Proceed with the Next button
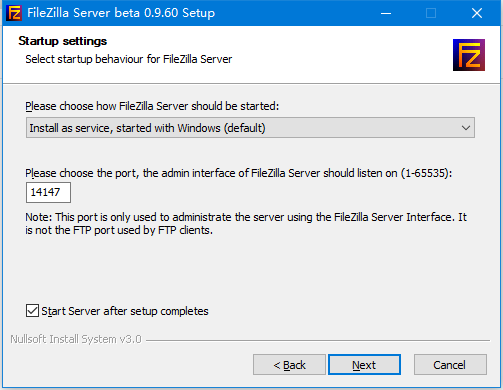 pyautogui.click(x=364, y=365)
